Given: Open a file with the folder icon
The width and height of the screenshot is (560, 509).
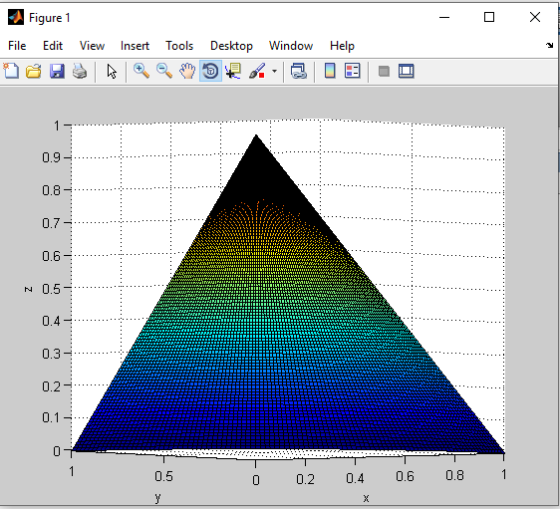Looking at the screenshot, I should (x=34, y=71).
